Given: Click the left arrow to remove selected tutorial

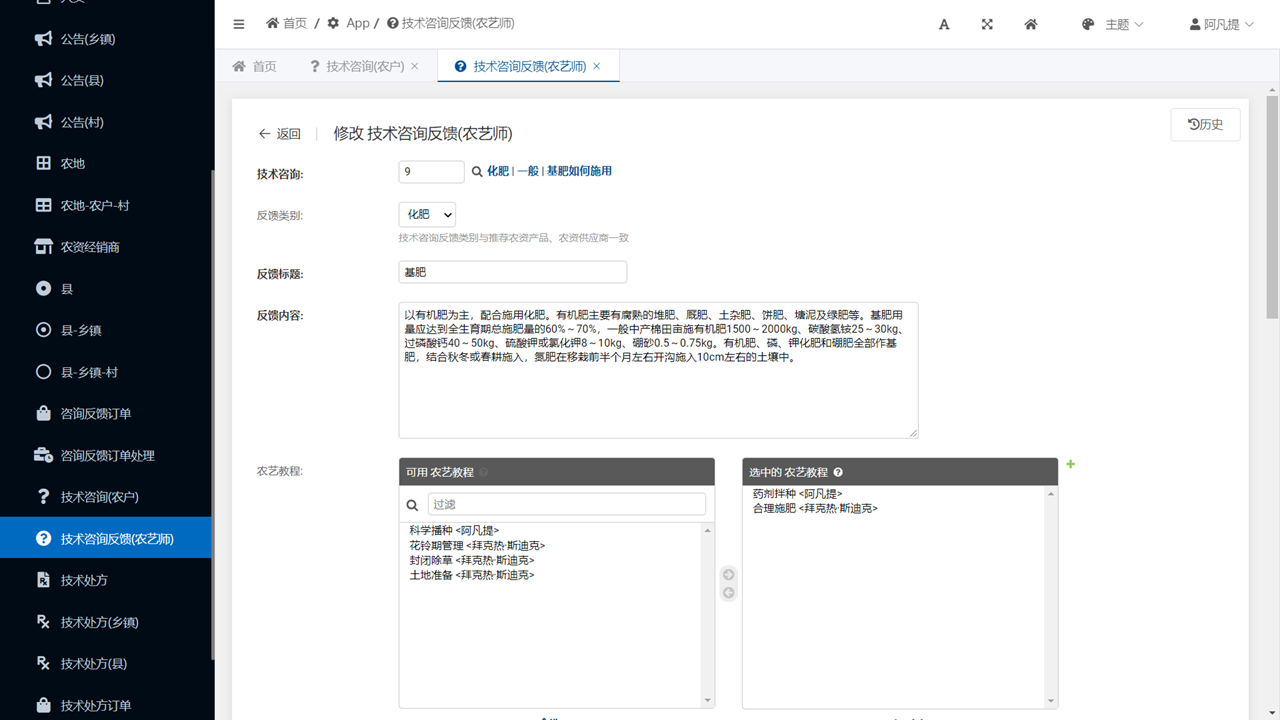Looking at the screenshot, I should click(x=728, y=593).
